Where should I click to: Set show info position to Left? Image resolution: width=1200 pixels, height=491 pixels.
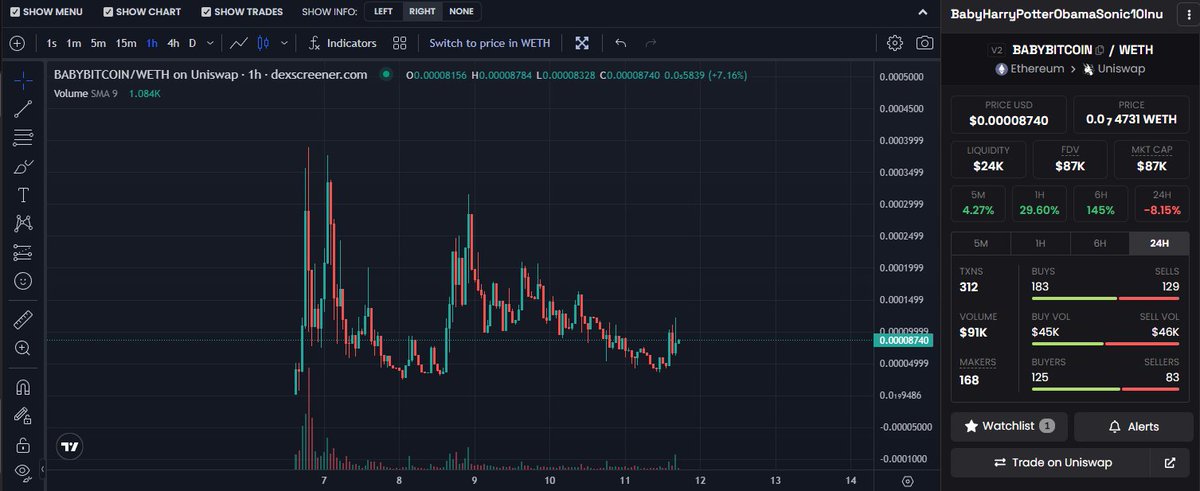(x=383, y=12)
